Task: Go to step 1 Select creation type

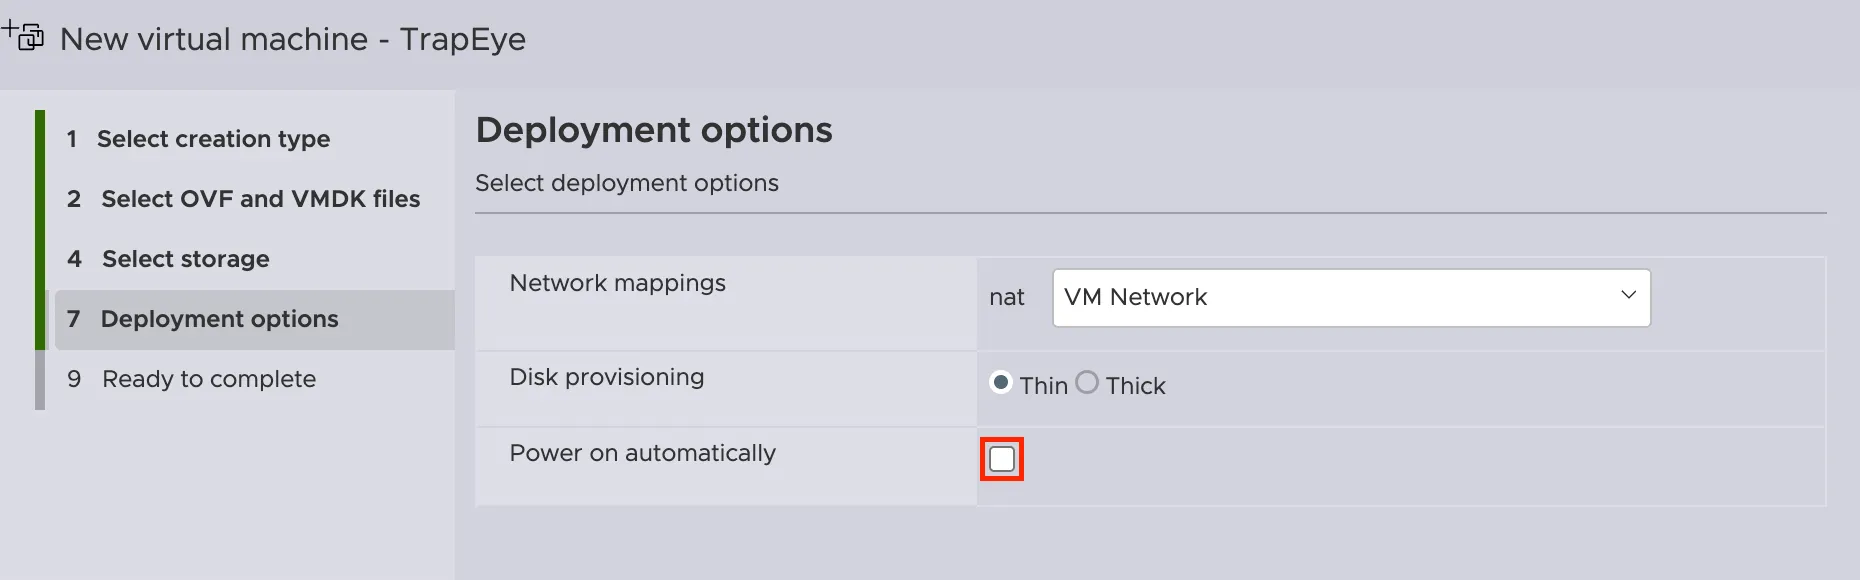Action: pos(214,139)
